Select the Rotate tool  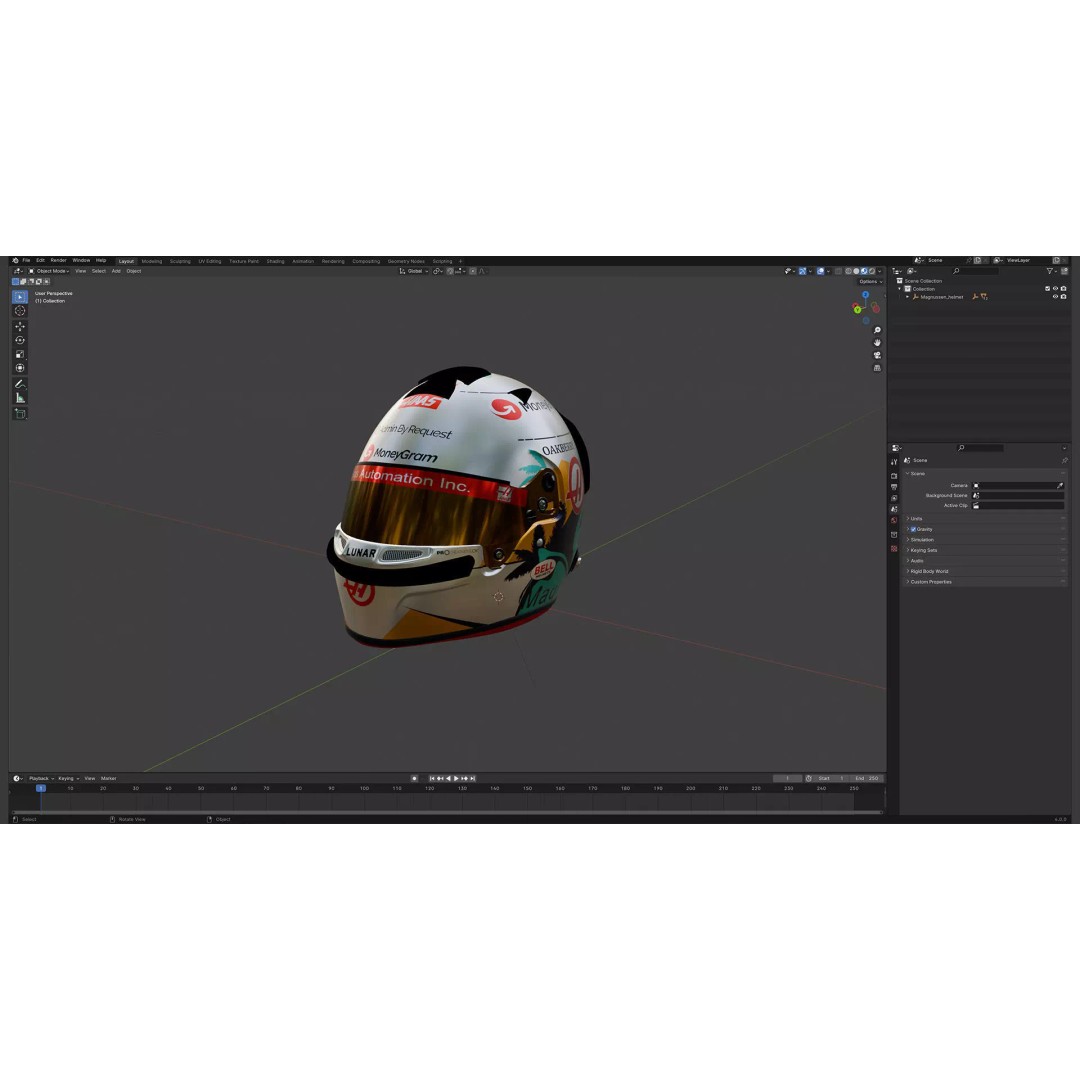point(20,340)
